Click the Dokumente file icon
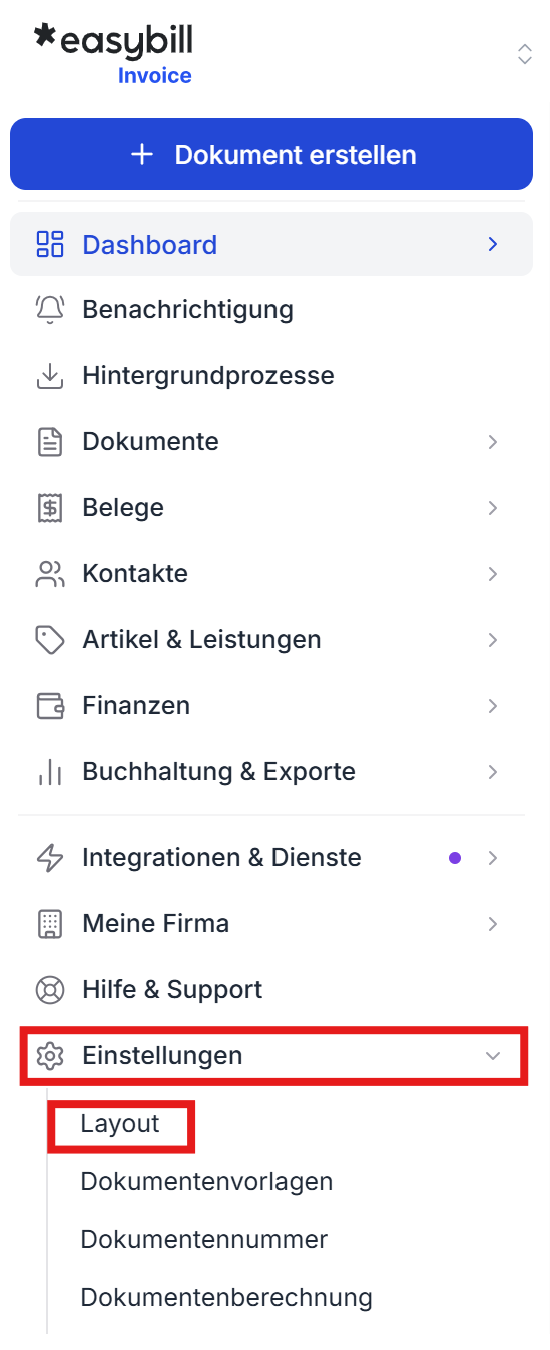This screenshot has width=550, height=1350. [49, 442]
